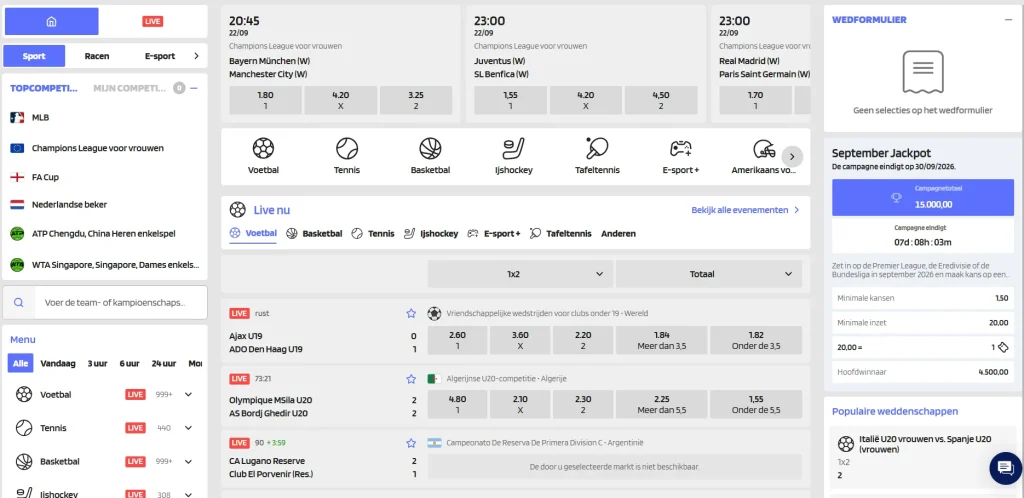Click Mijn Competities counter badge
This screenshot has width=1024, height=498.
click(x=179, y=88)
